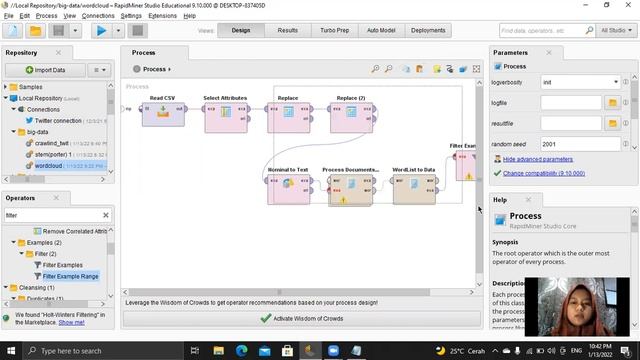Image resolution: width=640 pixels, height=360 pixels.
Task: Focus the global search field
Action: click(541, 31)
